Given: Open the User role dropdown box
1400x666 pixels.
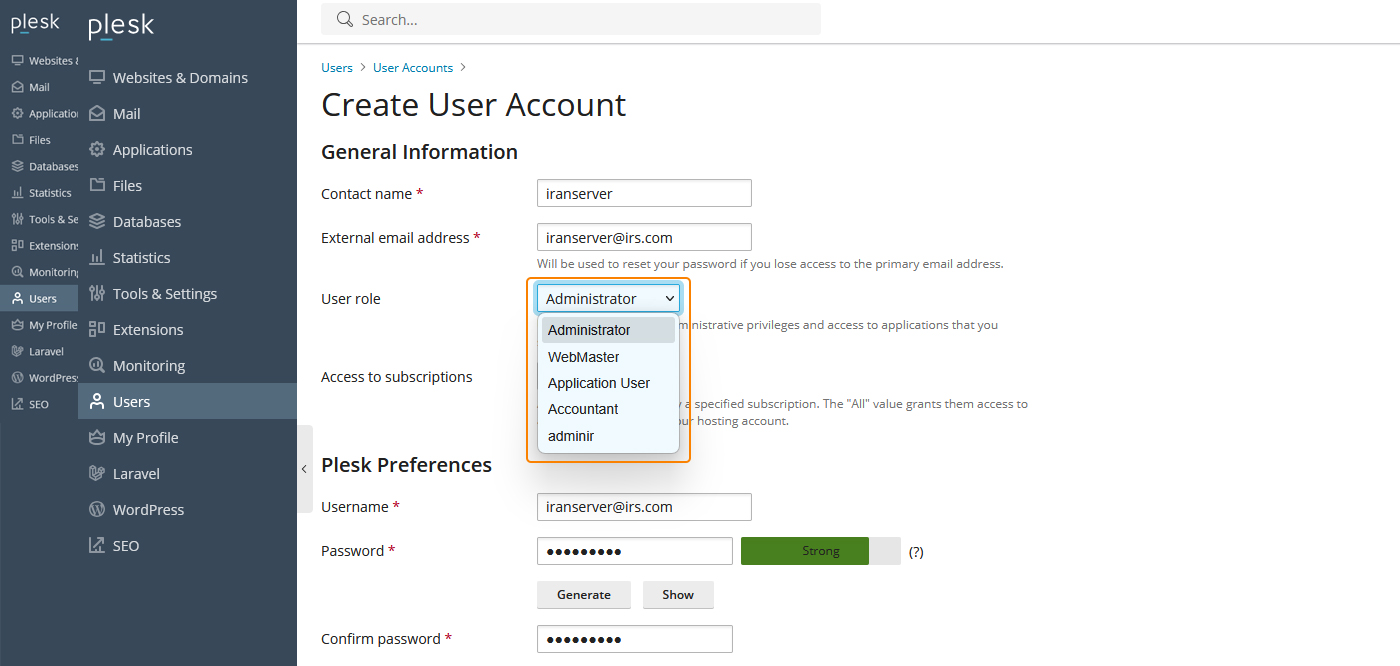Looking at the screenshot, I should pyautogui.click(x=608, y=299).
